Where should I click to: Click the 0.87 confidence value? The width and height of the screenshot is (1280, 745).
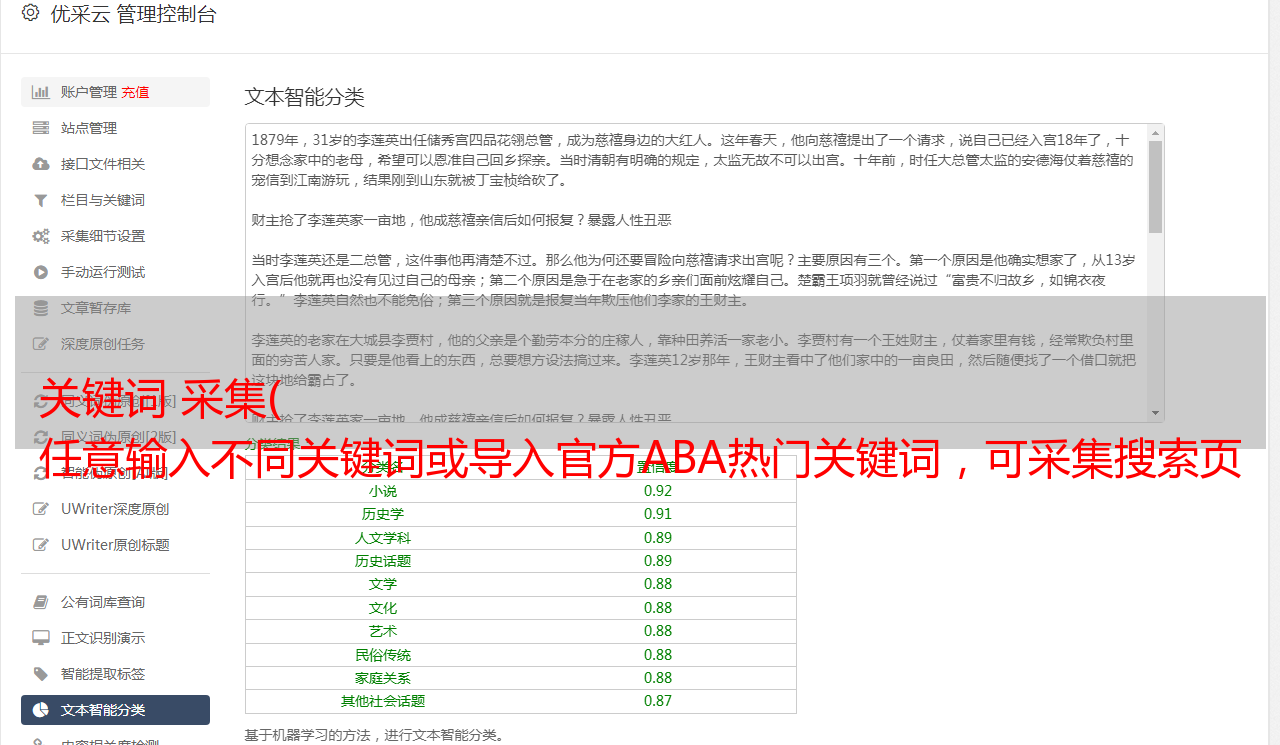pos(658,701)
